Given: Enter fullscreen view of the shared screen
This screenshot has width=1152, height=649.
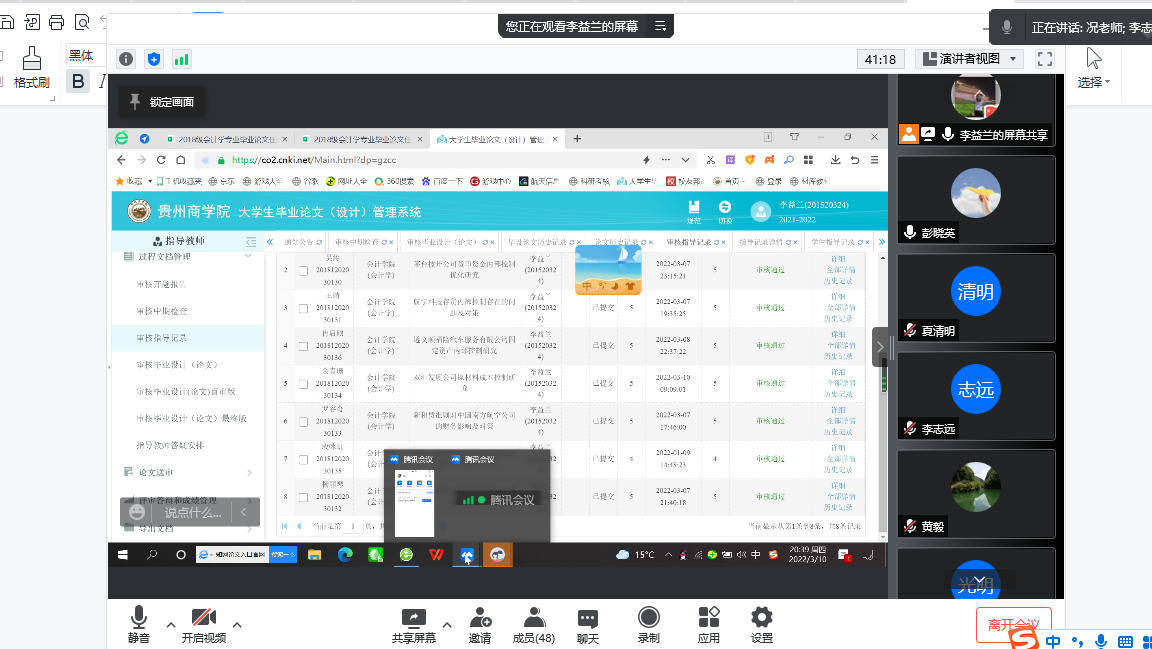Looking at the screenshot, I should point(1044,59).
